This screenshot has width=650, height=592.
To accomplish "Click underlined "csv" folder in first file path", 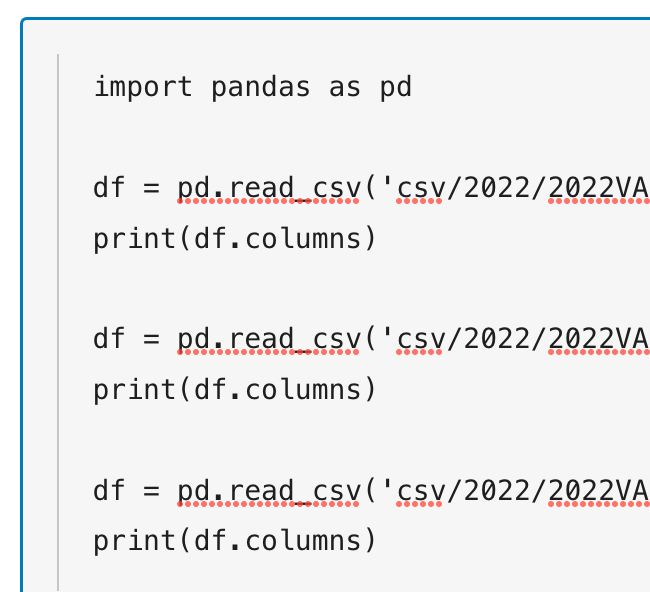I will (420, 189).
